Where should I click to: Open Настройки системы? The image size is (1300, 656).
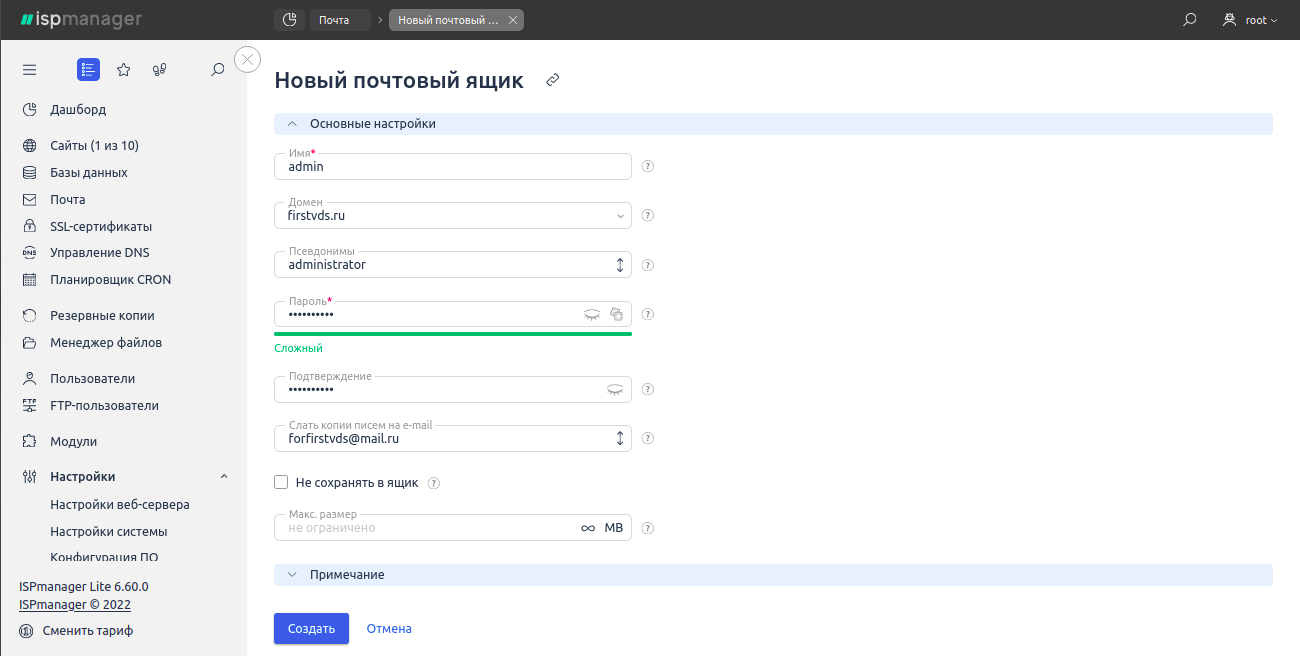(x=109, y=532)
